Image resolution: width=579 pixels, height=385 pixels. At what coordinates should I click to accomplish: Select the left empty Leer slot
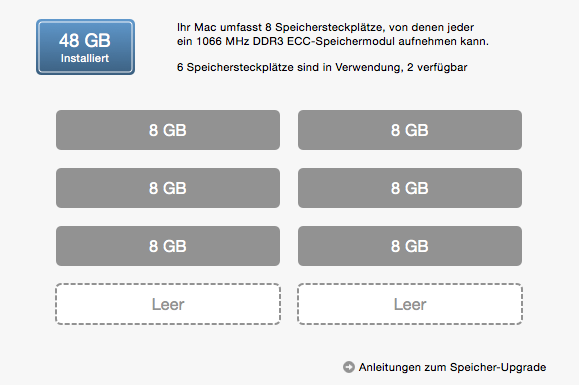pos(168,304)
